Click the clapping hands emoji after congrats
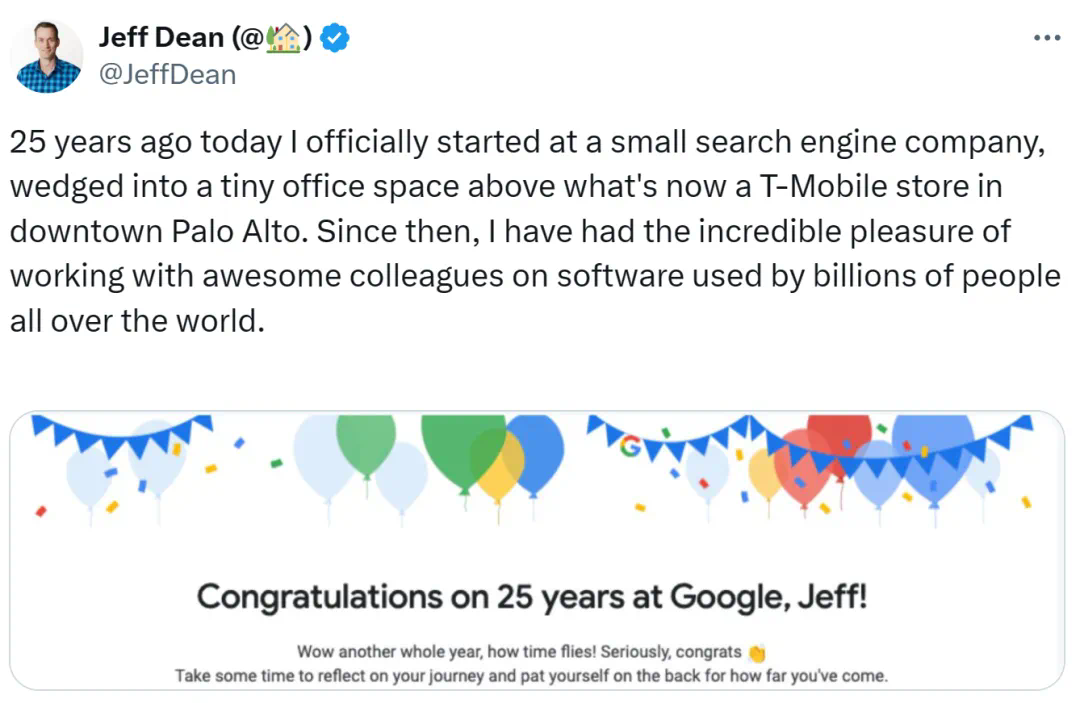The image size is (1080, 703). click(x=757, y=652)
